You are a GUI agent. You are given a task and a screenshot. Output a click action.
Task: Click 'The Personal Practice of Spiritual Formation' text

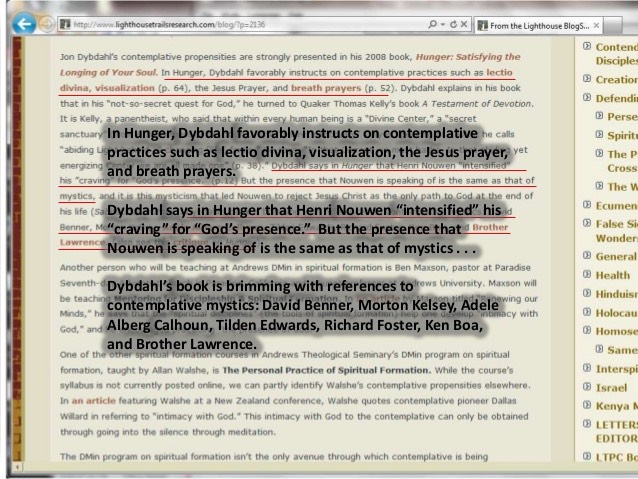[x=326, y=370]
